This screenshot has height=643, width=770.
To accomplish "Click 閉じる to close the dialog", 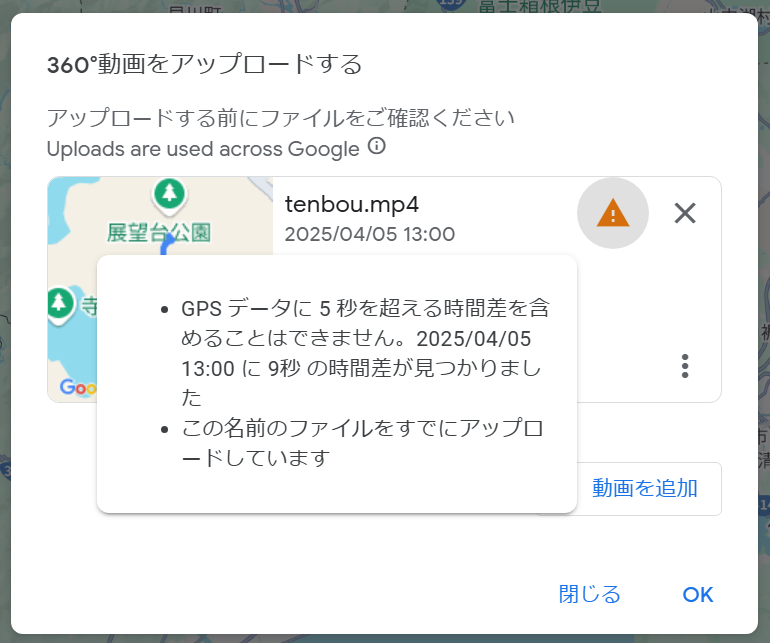I will pyautogui.click(x=589, y=594).
